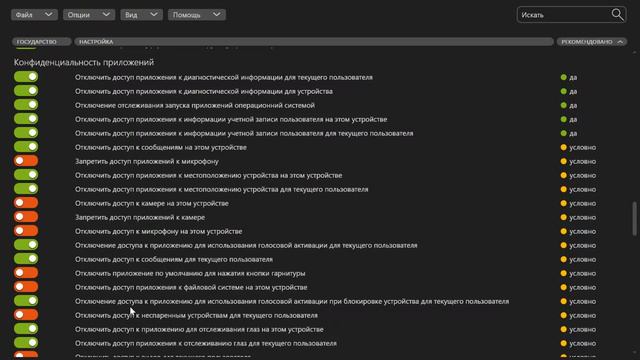640x360 pixels.
Task: Disable toggle for Отключить доступ к сообщениям на этом устройстве
Action: pos(26,147)
